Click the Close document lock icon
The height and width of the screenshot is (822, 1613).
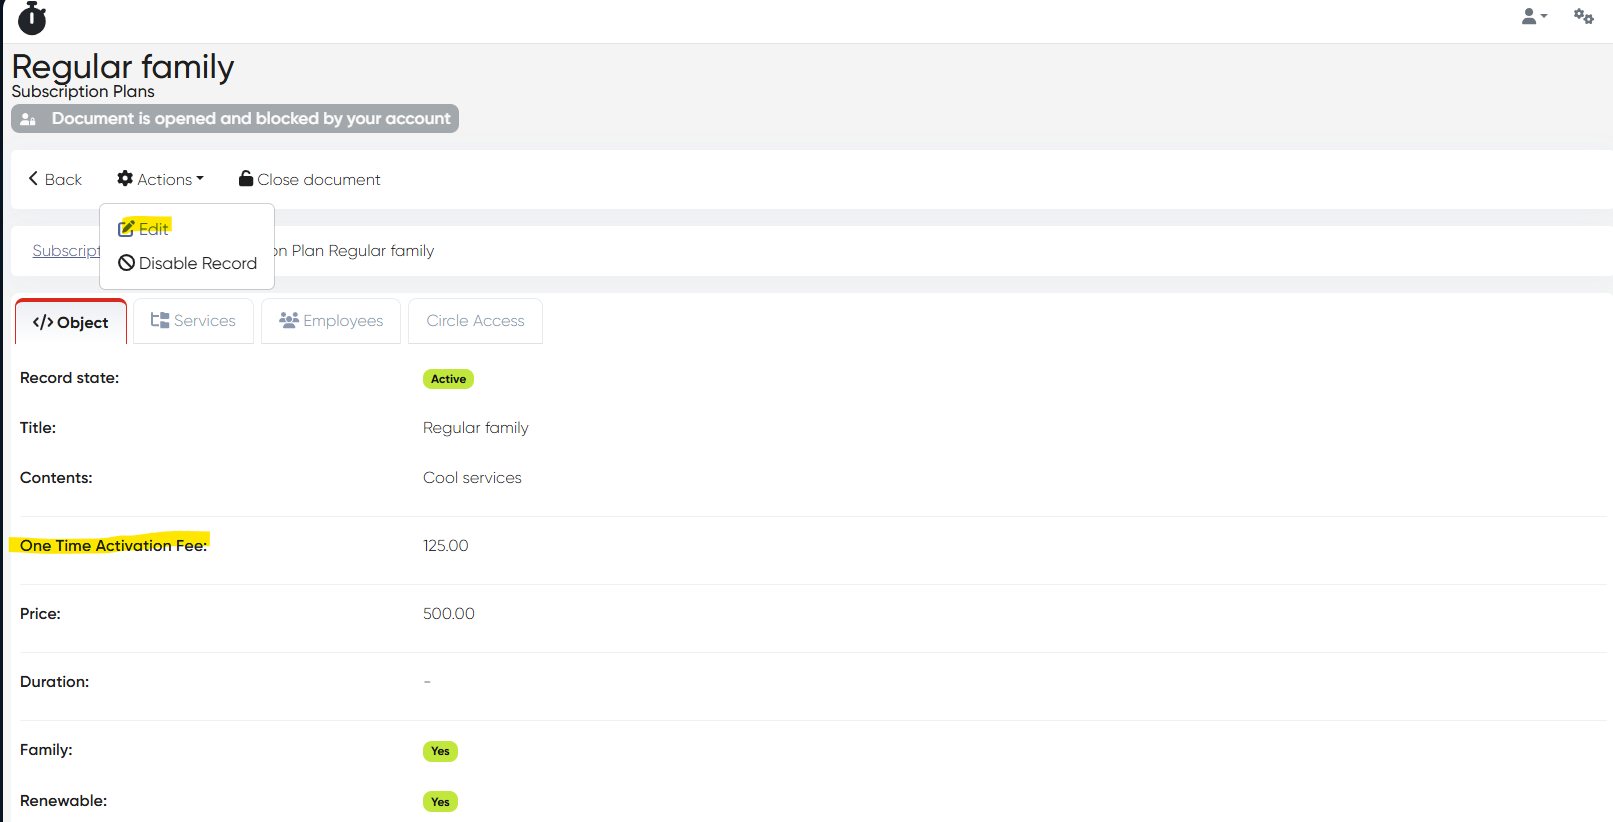245,179
